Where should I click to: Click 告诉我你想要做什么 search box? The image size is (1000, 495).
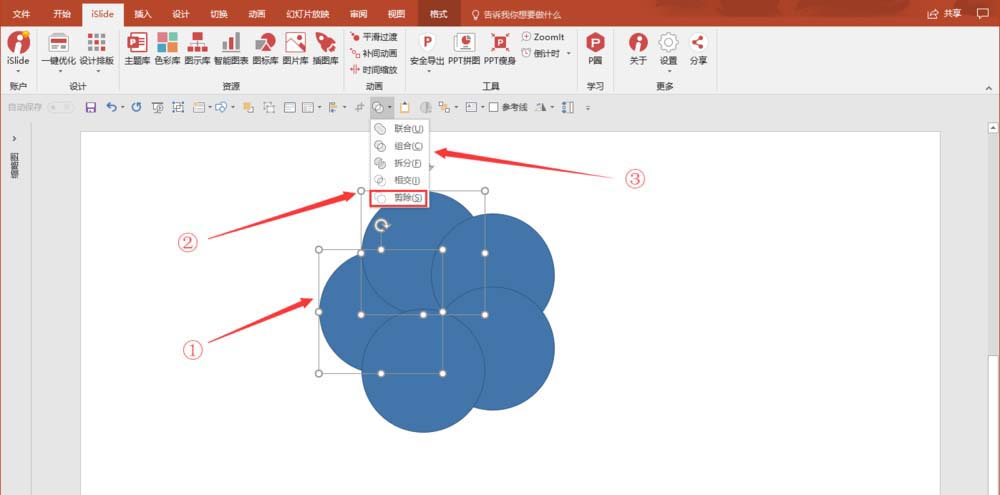click(x=515, y=14)
